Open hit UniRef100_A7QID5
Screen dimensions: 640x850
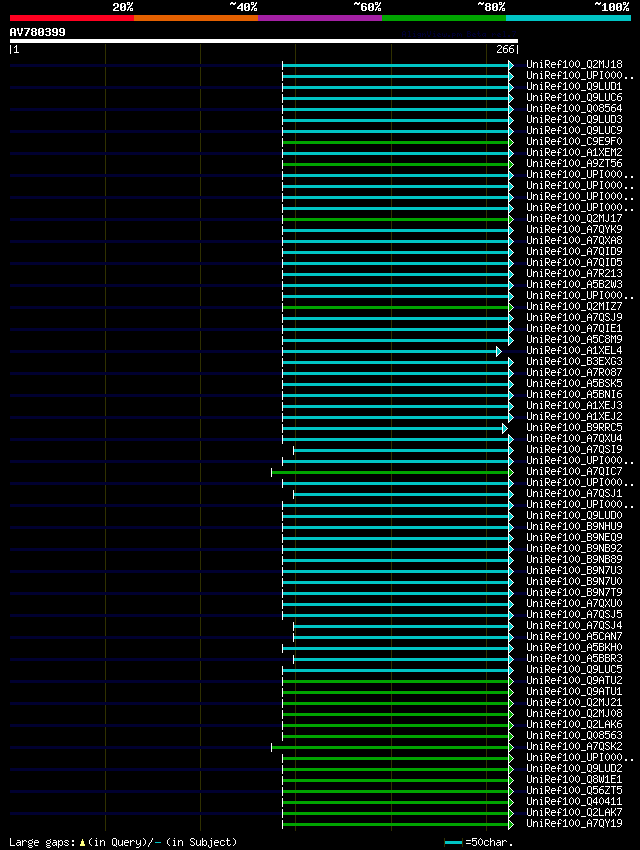coord(574,262)
